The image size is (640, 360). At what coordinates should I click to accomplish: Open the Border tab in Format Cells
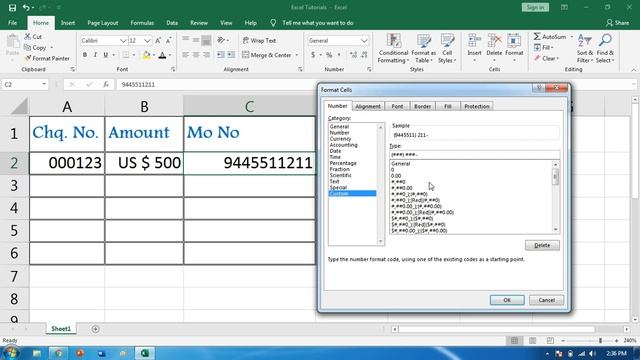coord(422,106)
